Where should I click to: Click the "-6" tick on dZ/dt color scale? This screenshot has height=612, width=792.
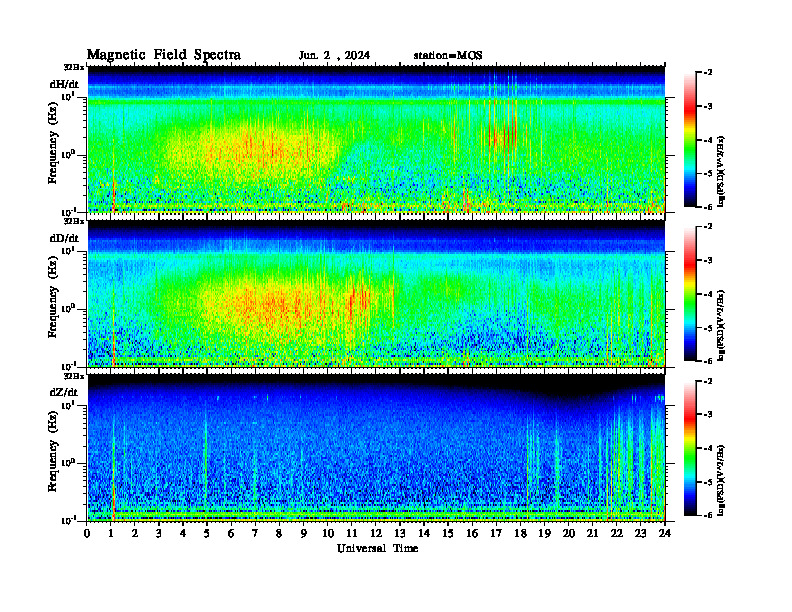(708, 515)
